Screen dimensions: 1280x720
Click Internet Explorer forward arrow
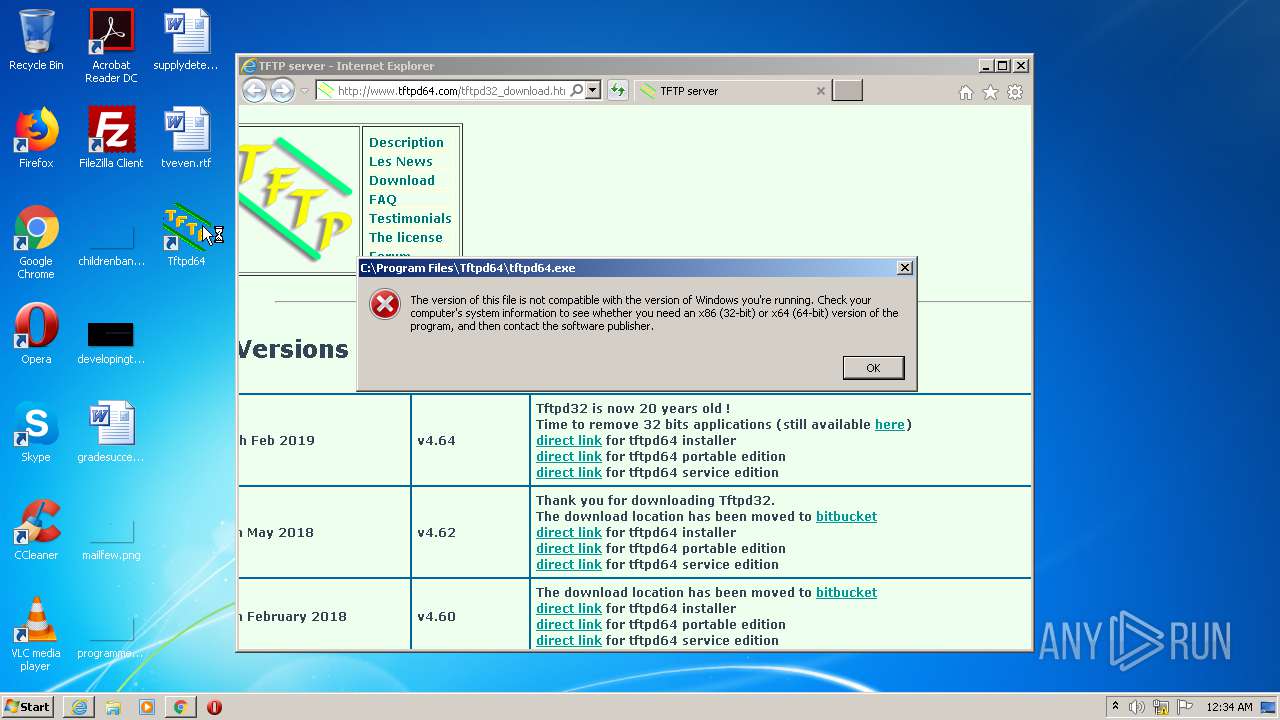tap(283, 91)
